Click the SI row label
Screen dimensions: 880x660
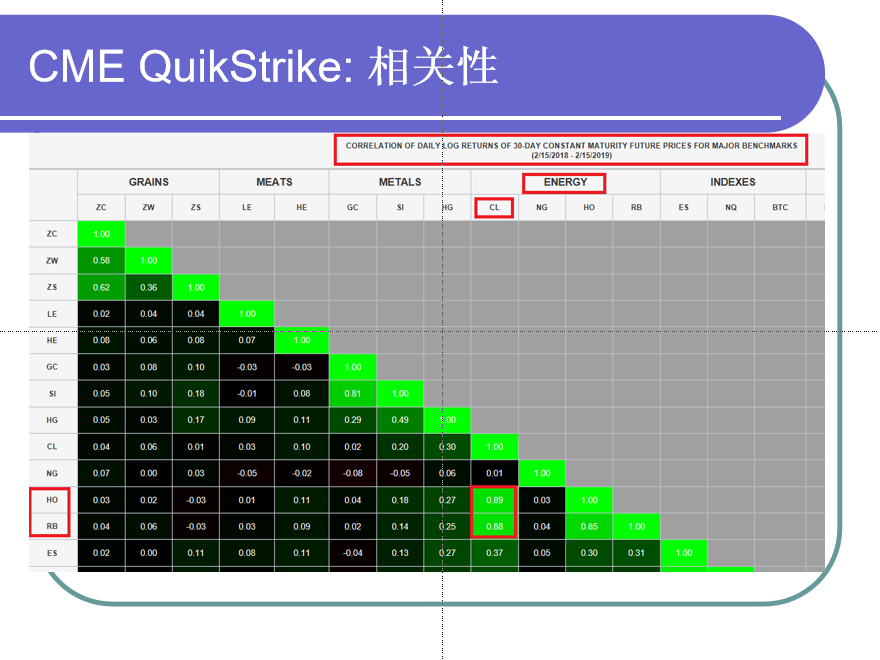point(52,393)
